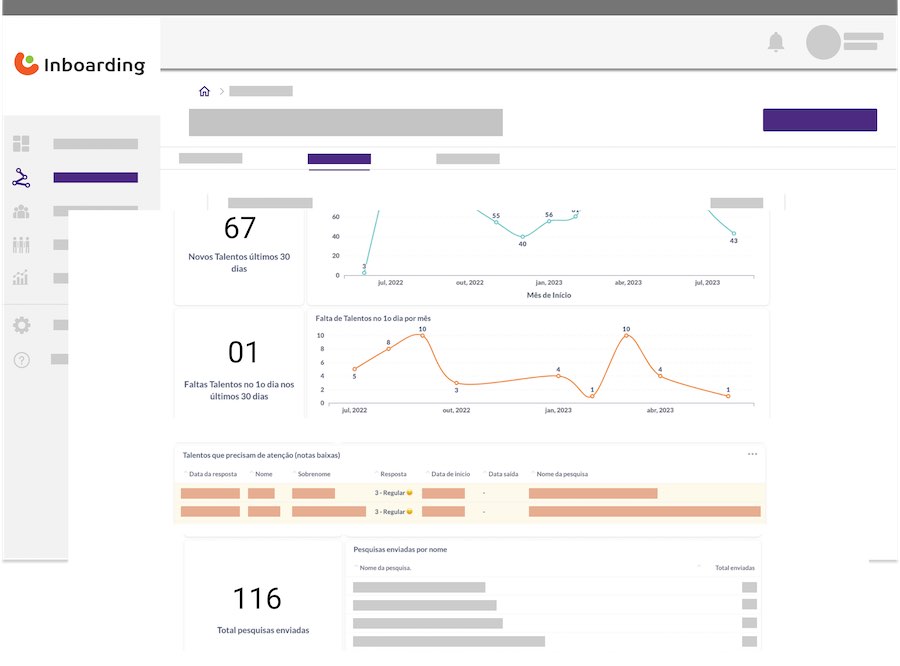Click 'Pesquisas enviadas por nome' title
Image resolution: width=900 pixels, height=666 pixels.
pyautogui.click(x=400, y=549)
